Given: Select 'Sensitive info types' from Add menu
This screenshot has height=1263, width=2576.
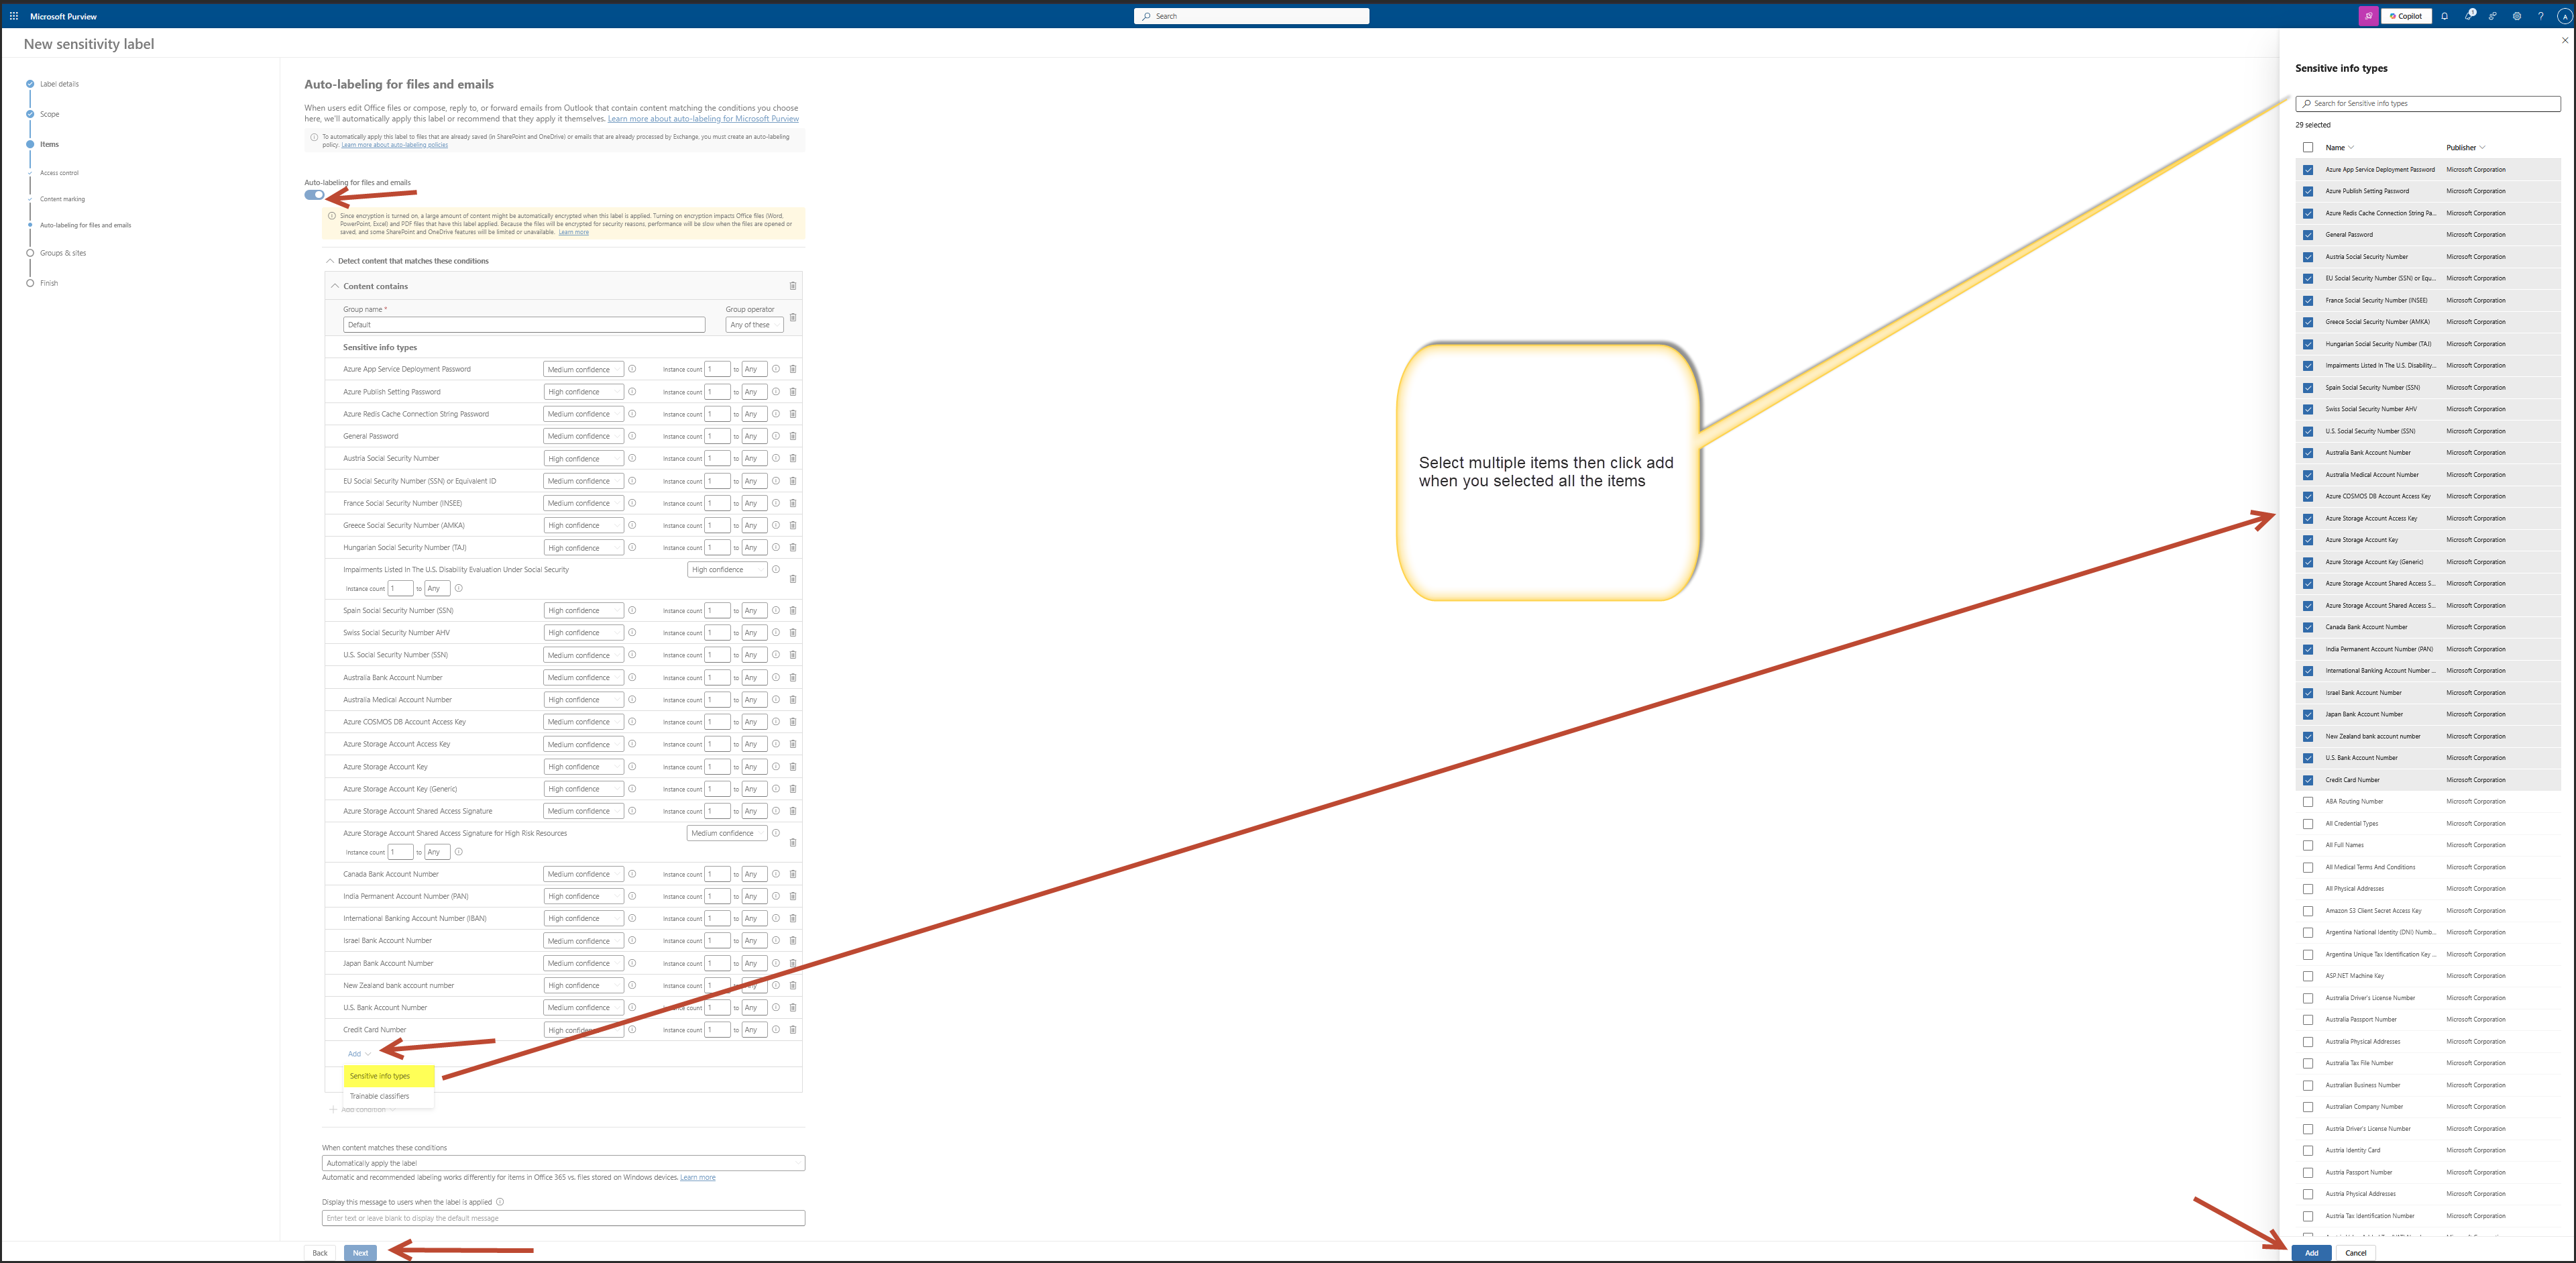Looking at the screenshot, I should coord(380,1076).
